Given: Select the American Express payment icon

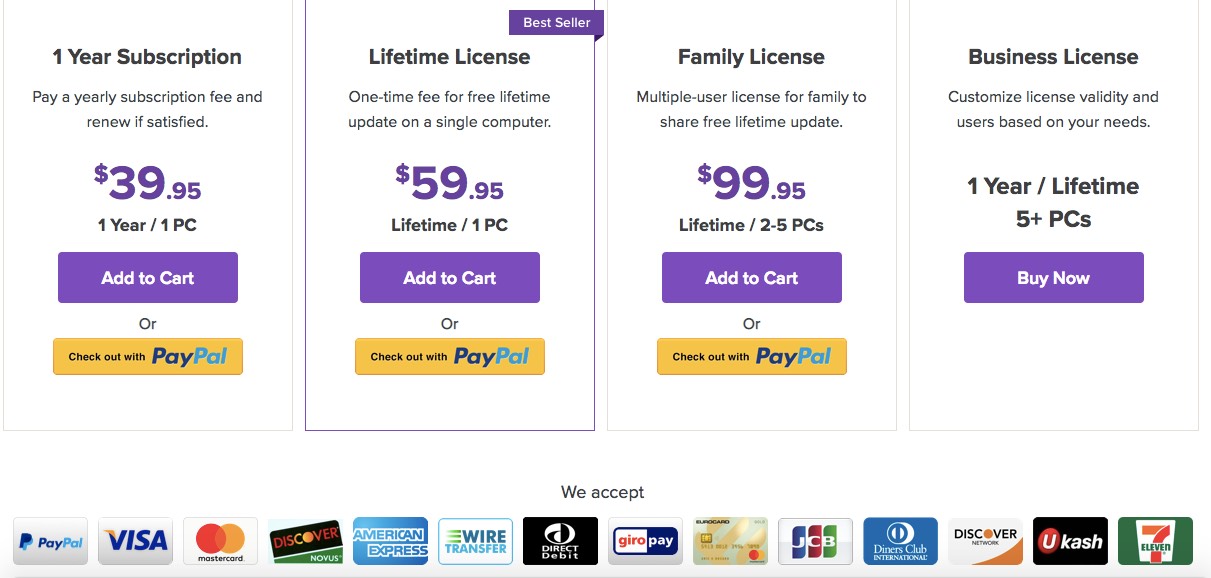Looking at the screenshot, I should 390,541.
